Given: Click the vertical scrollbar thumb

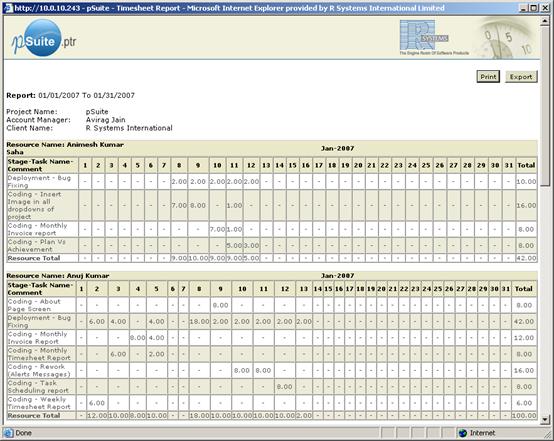Looking at the screenshot, I should (544, 105).
